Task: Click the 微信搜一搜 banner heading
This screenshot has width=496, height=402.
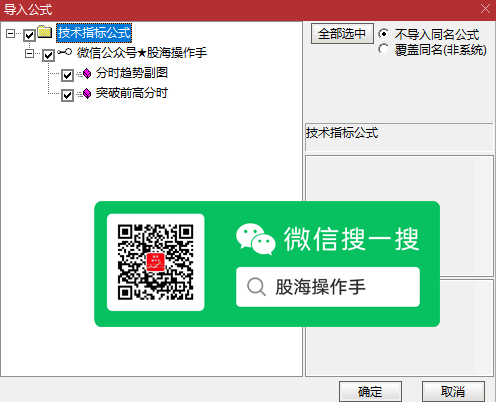Action: [x=351, y=239]
